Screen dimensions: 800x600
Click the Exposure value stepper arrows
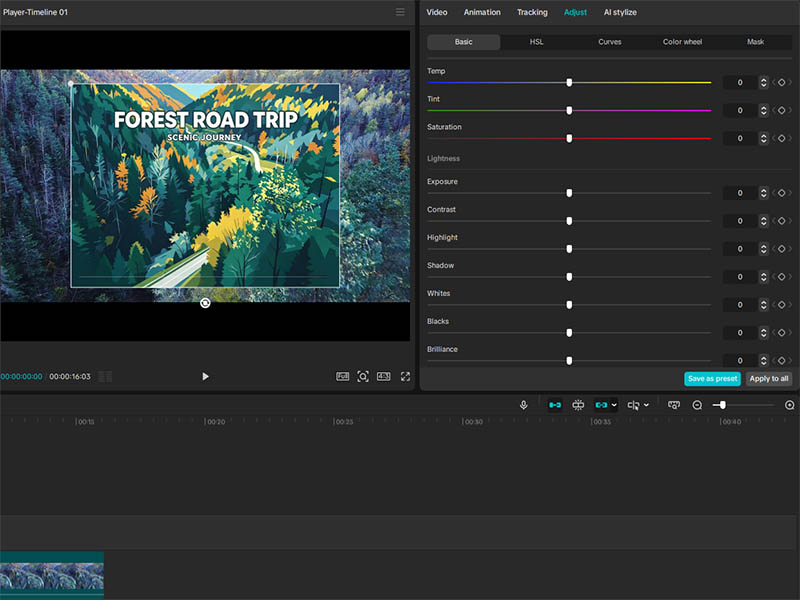(x=763, y=193)
